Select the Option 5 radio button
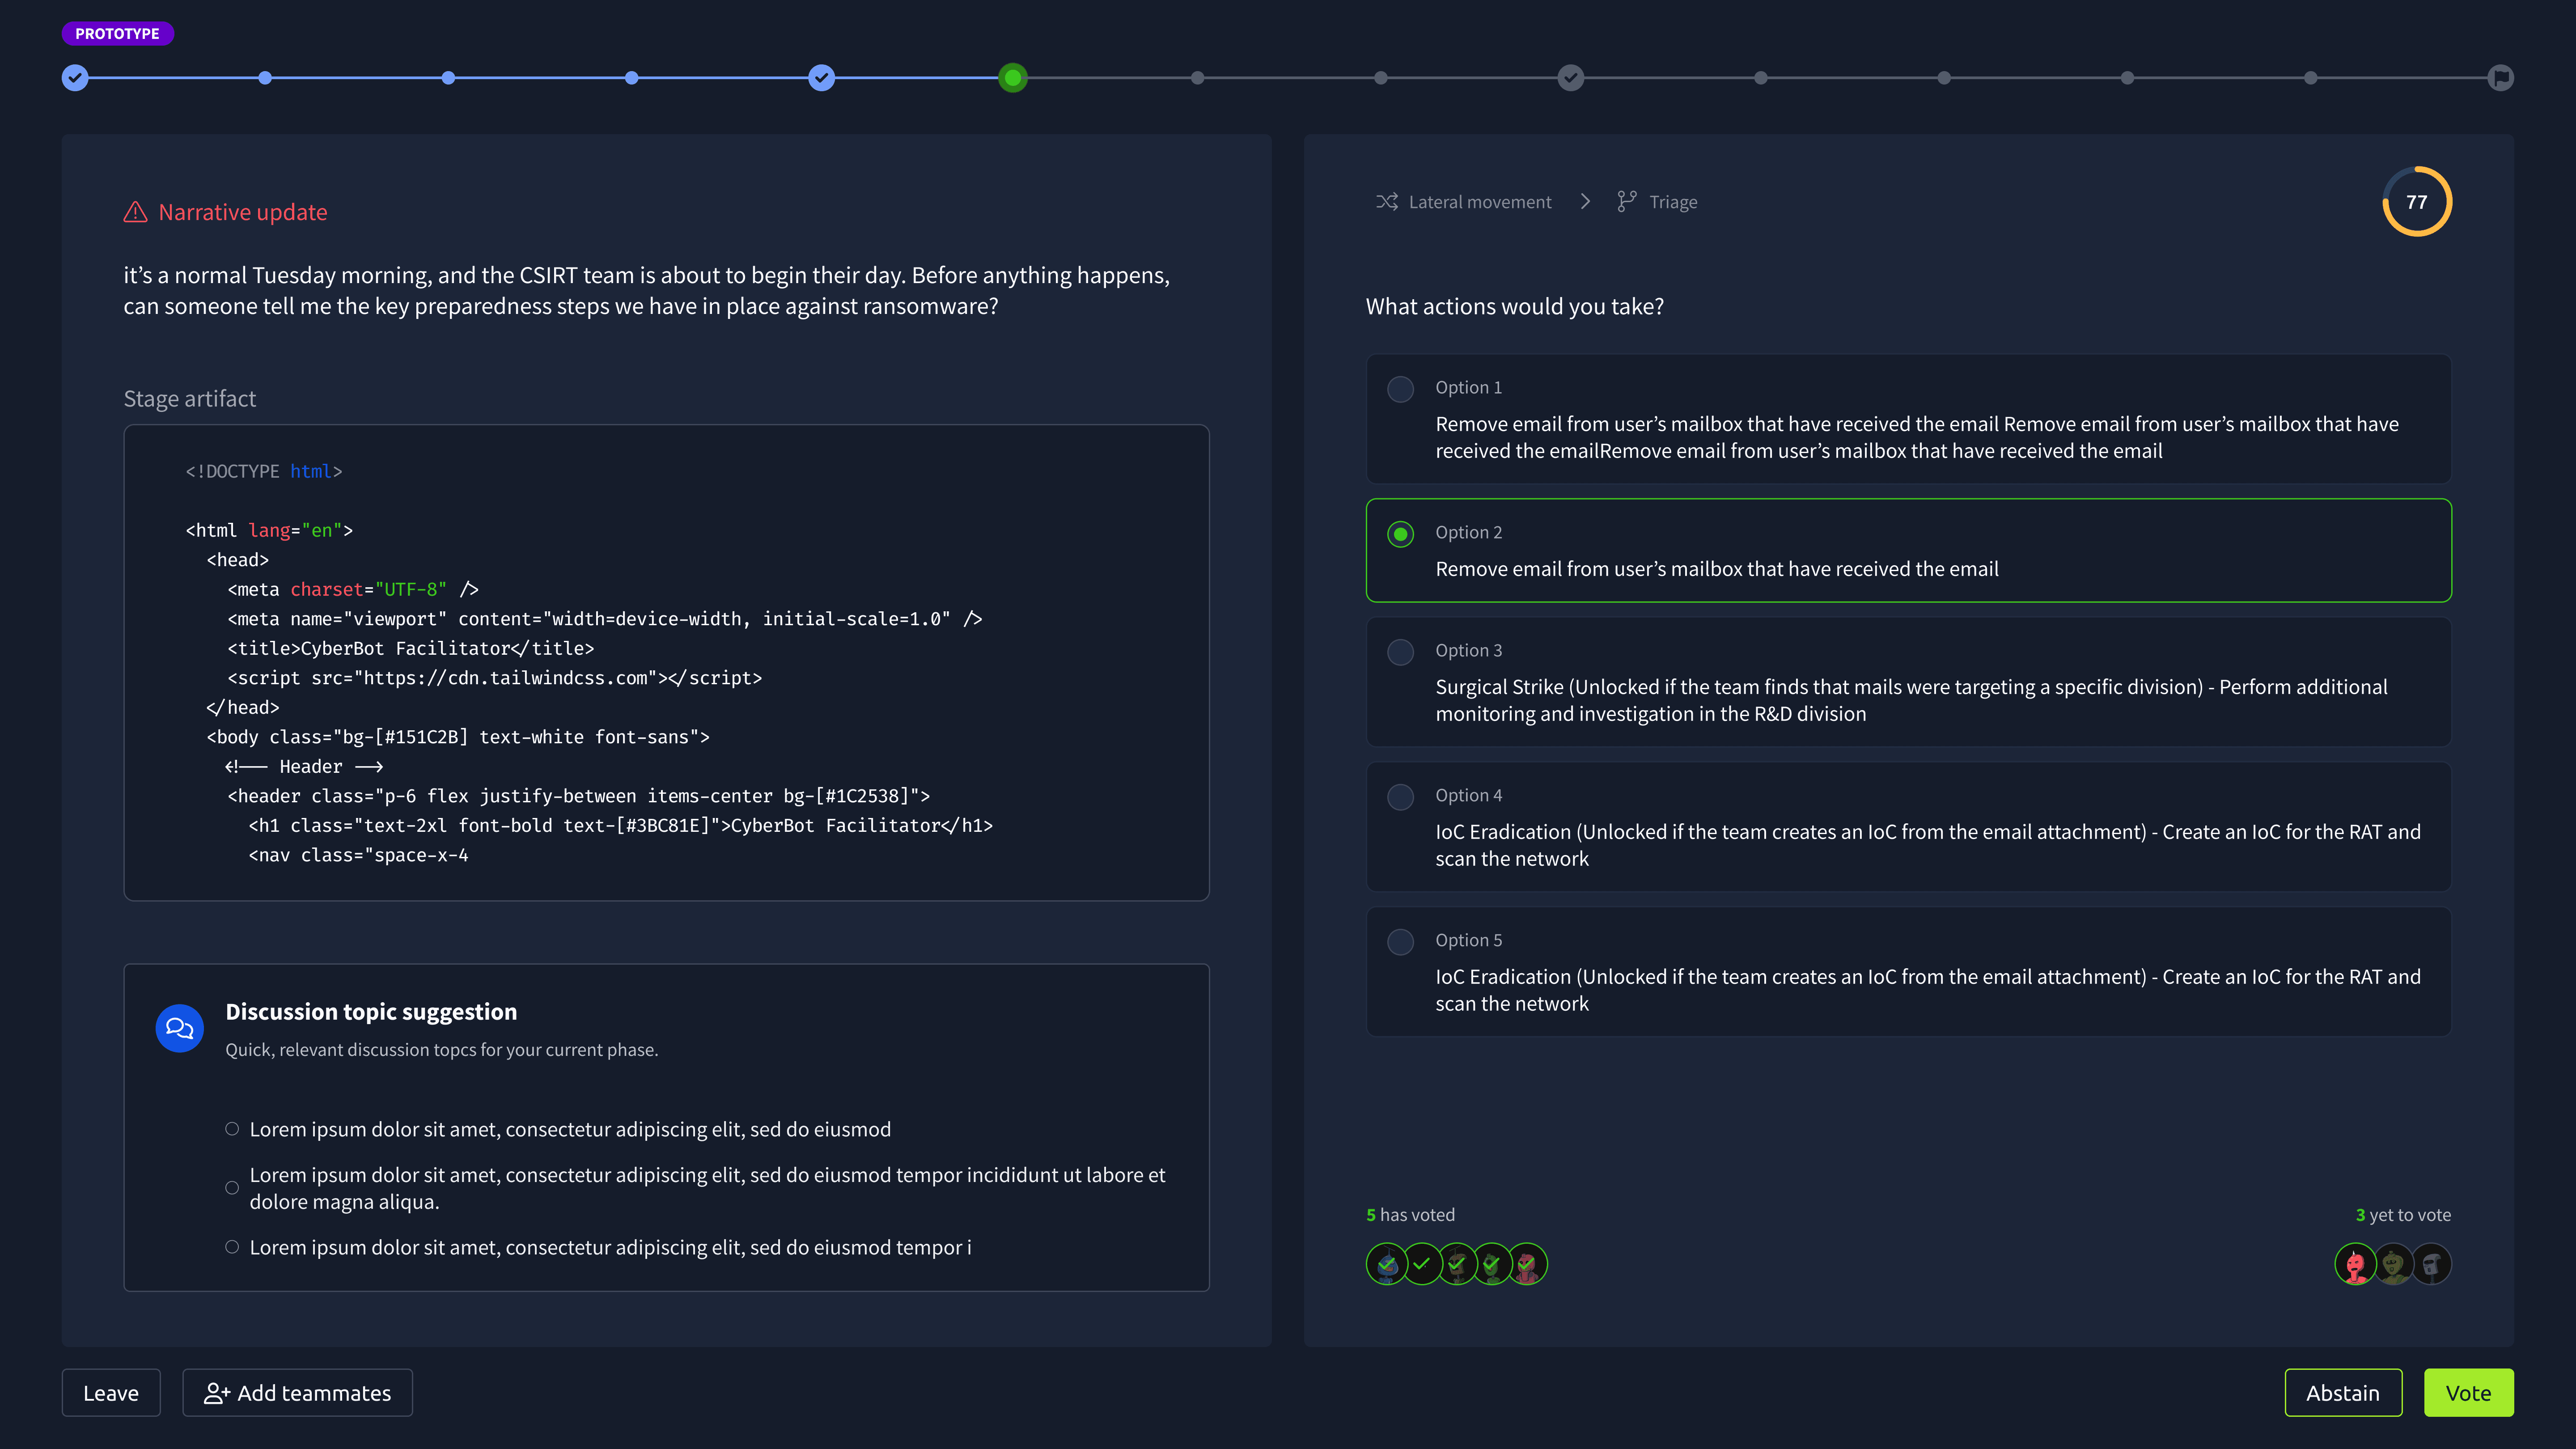This screenshot has width=2576, height=1449. click(x=1400, y=942)
